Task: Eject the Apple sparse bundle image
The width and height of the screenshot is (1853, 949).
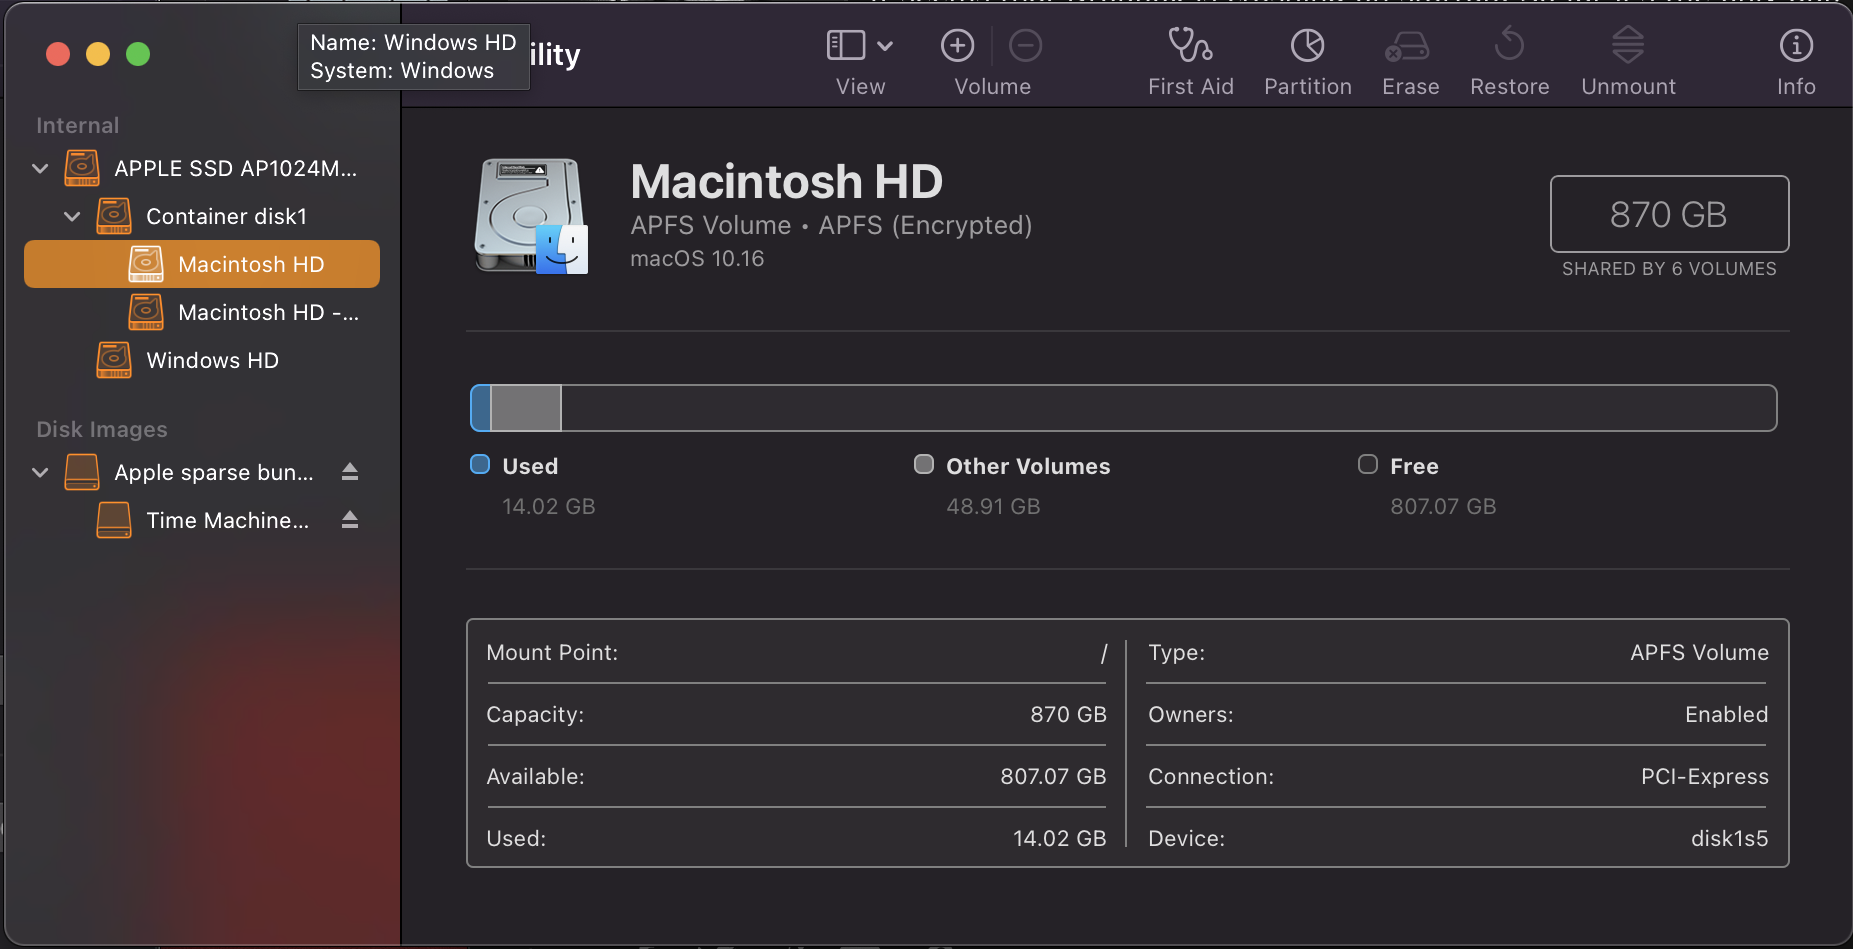Action: tap(350, 472)
